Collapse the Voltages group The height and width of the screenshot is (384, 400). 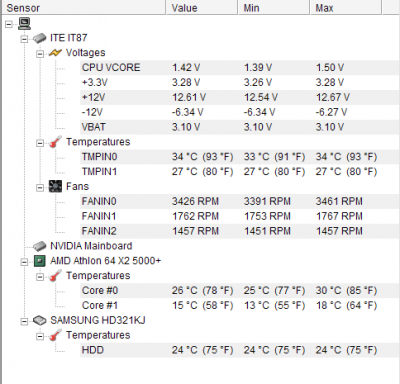40,54
